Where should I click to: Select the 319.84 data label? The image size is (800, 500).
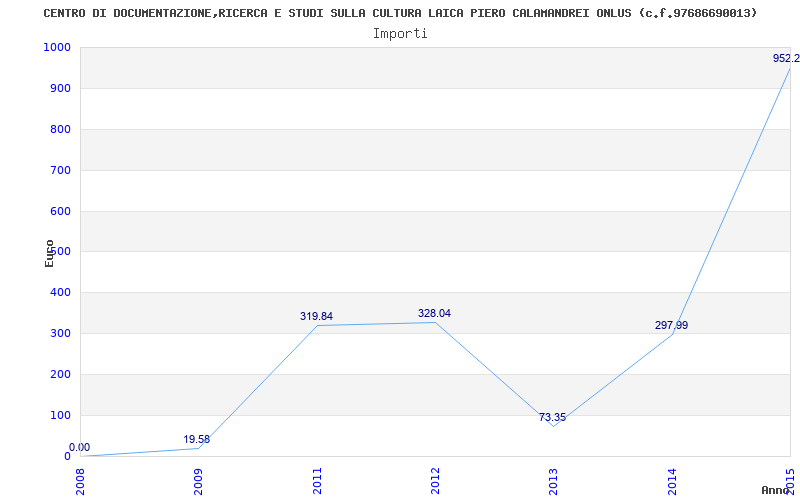pyautogui.click(x=316, y=316)
